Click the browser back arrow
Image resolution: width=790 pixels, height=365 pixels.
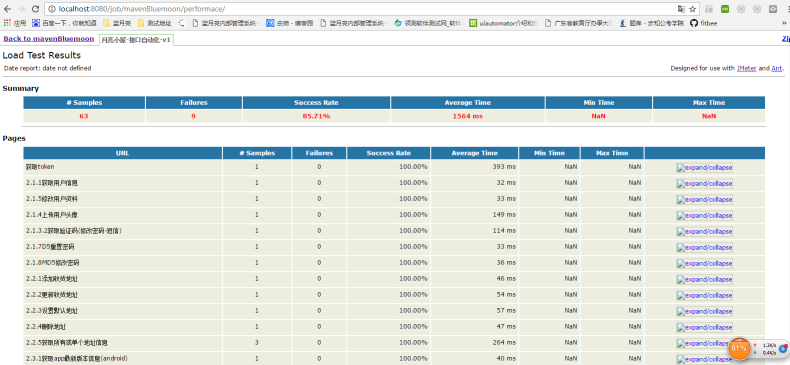[x=8, y=9]
